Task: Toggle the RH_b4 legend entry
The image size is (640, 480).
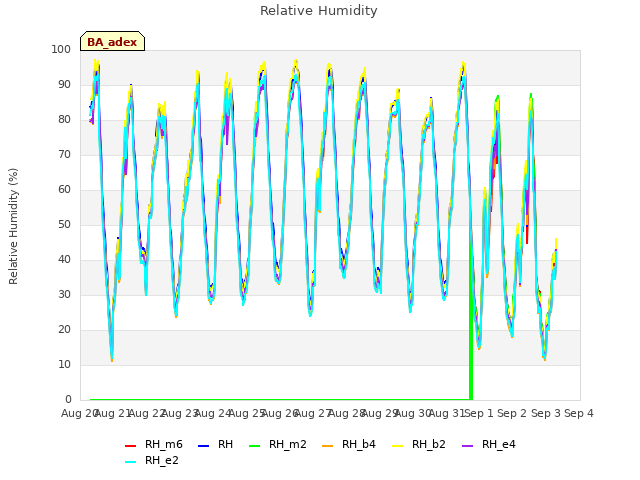Action: coord(349,444)
